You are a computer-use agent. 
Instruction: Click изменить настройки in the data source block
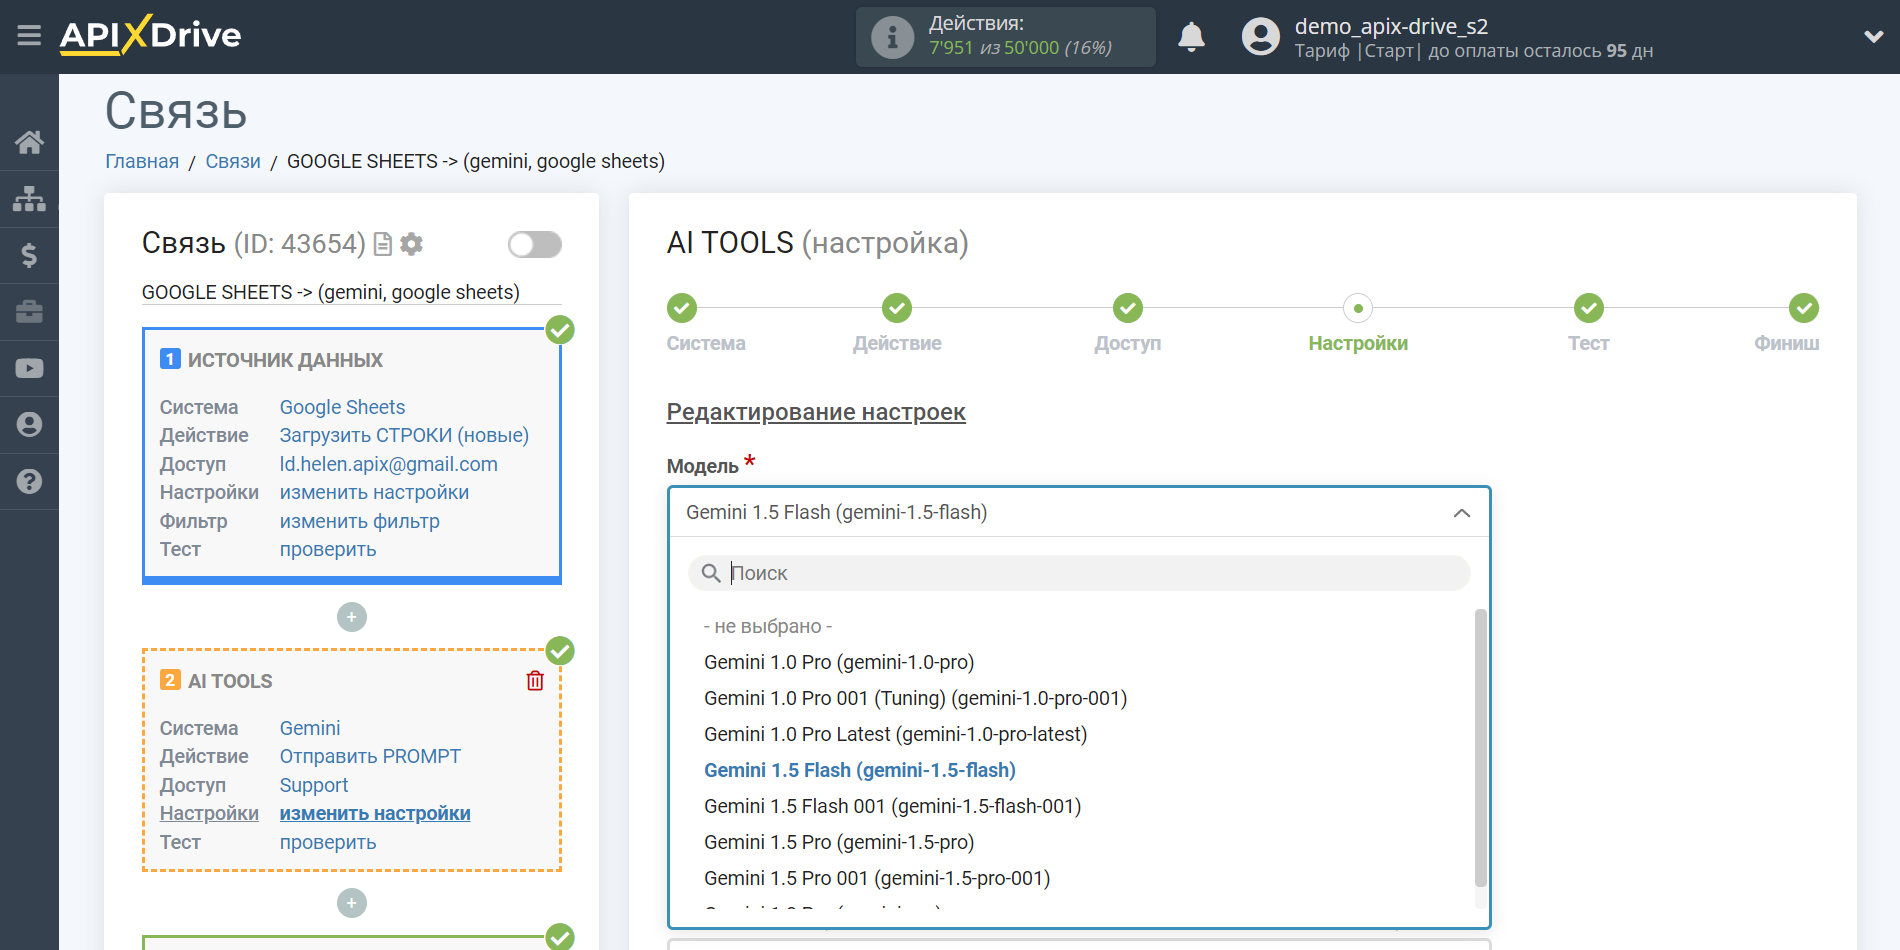coord(374,492)
